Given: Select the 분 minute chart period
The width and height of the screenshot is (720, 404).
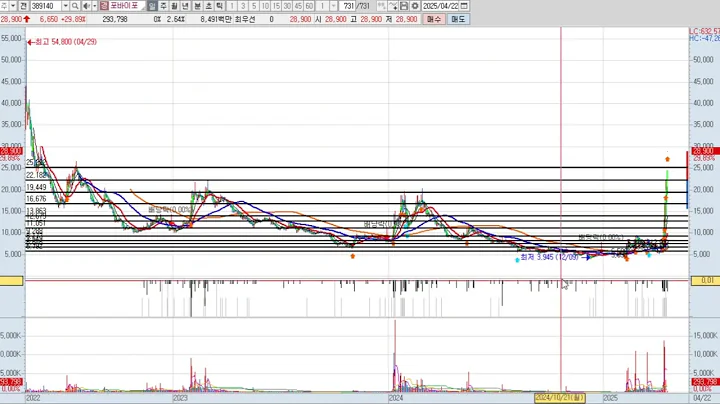Looking at the screenshot, I should [197, 6].
